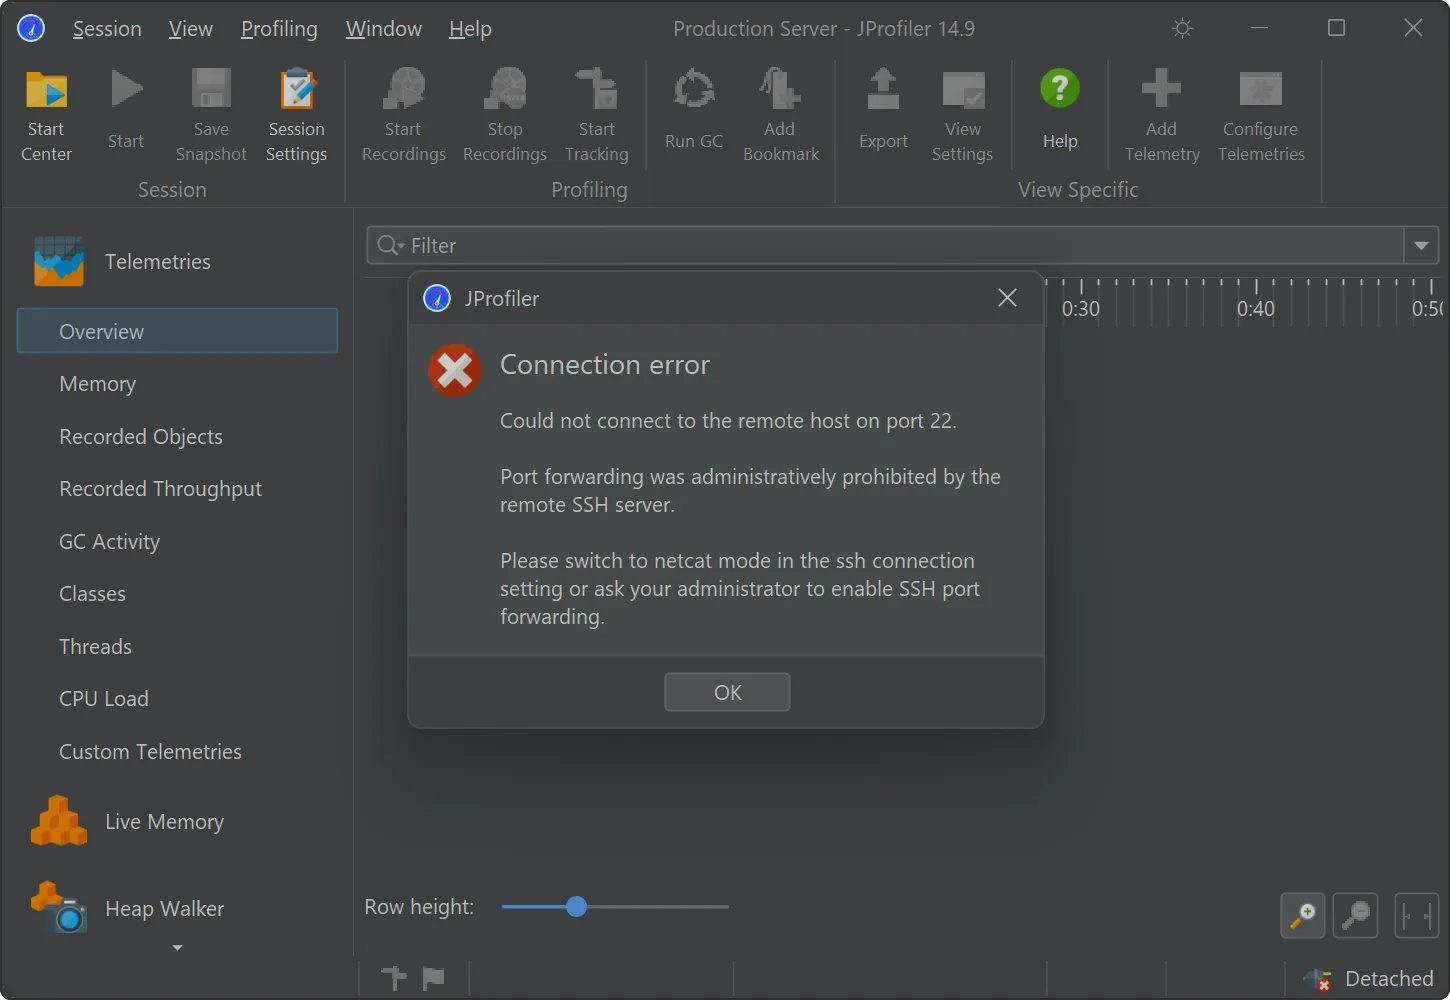Open Recorded Throughput view
The height and width of the screenshot is (1000, 1450).
click(160, 489)
